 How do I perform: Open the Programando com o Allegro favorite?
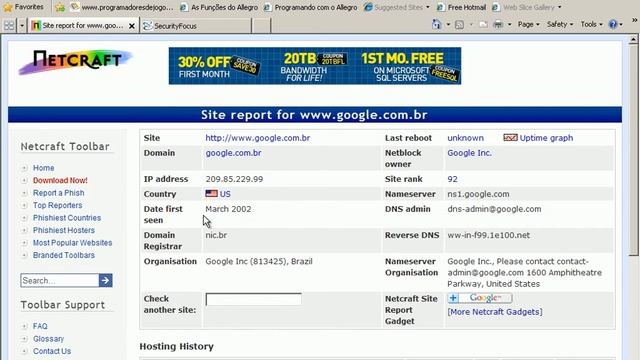(311, 7)
